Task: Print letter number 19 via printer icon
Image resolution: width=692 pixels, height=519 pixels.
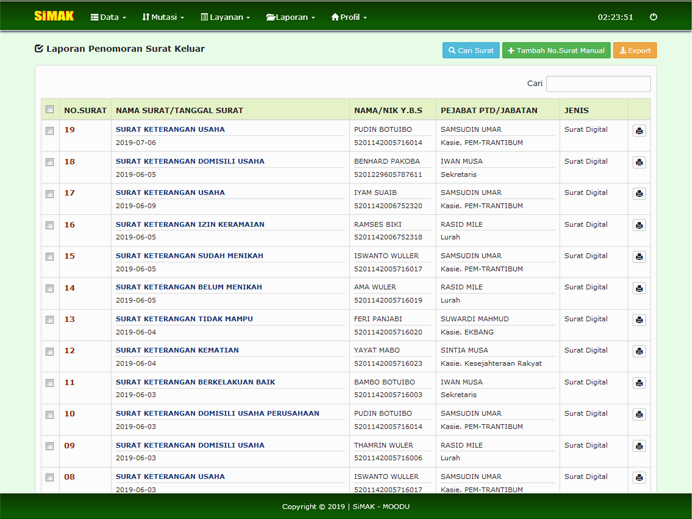Action: pos(639,131)
